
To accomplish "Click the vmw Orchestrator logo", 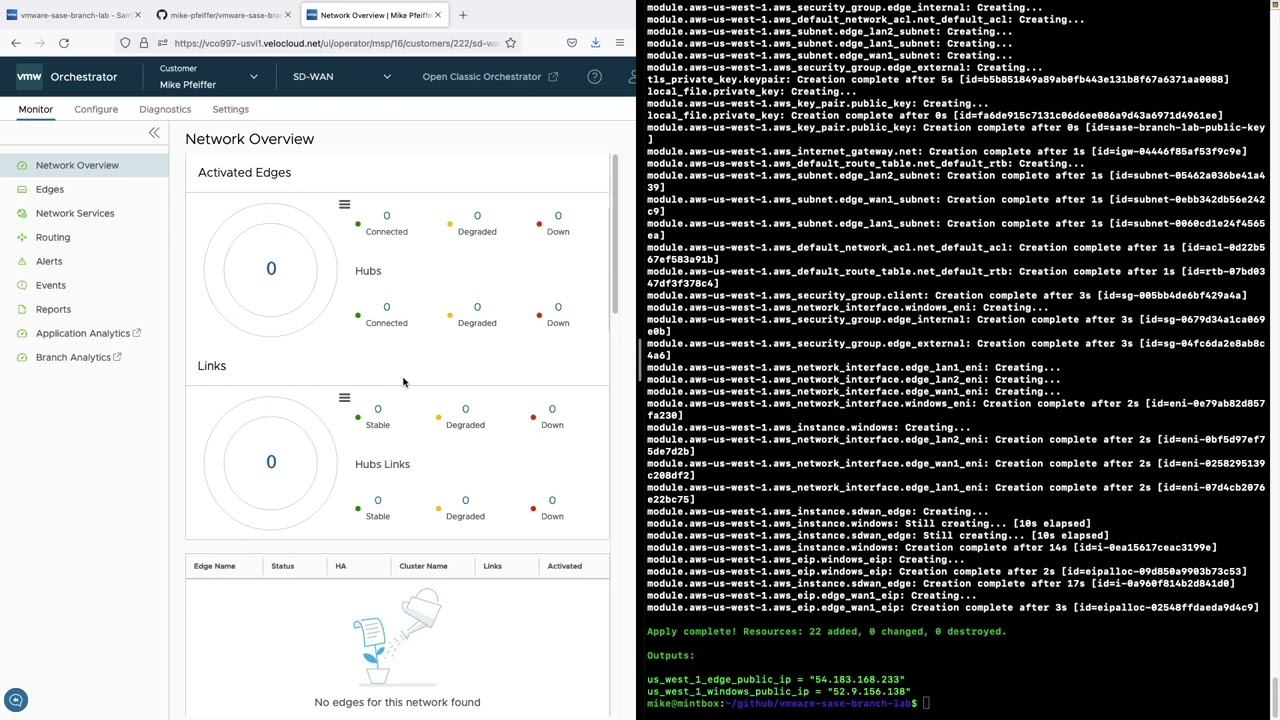I will tap(67, 77).
